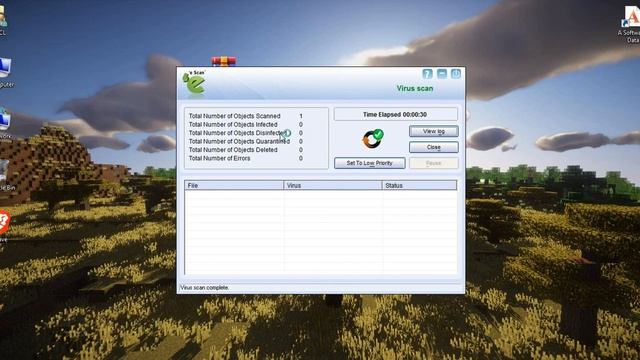This screenshot has width=640, height=360.
Task: Sort results by the Virus column header
Action: [x=333, y=185]
